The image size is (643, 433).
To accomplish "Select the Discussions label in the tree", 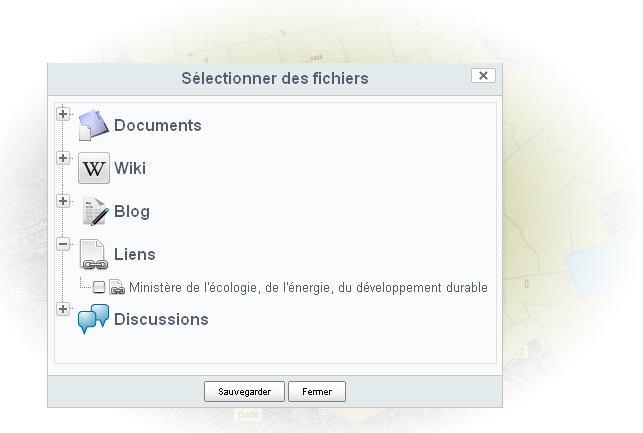I will click(161, 319).
